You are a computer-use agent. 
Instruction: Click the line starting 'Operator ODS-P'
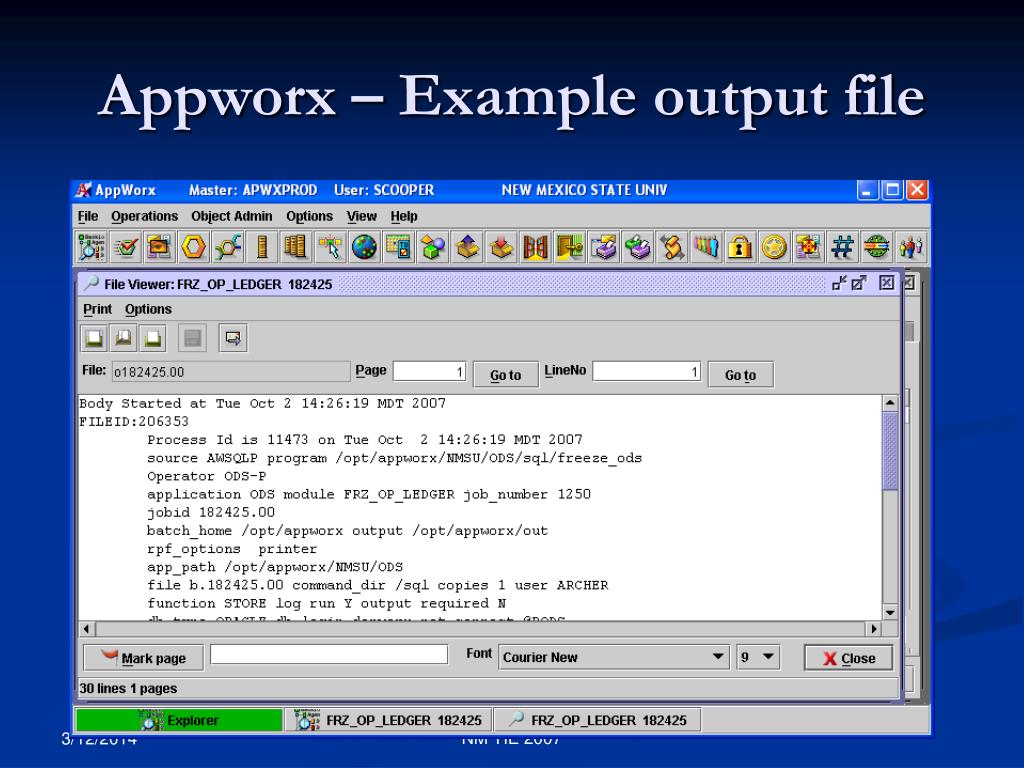pyautogui.click(x=206, y=476)
